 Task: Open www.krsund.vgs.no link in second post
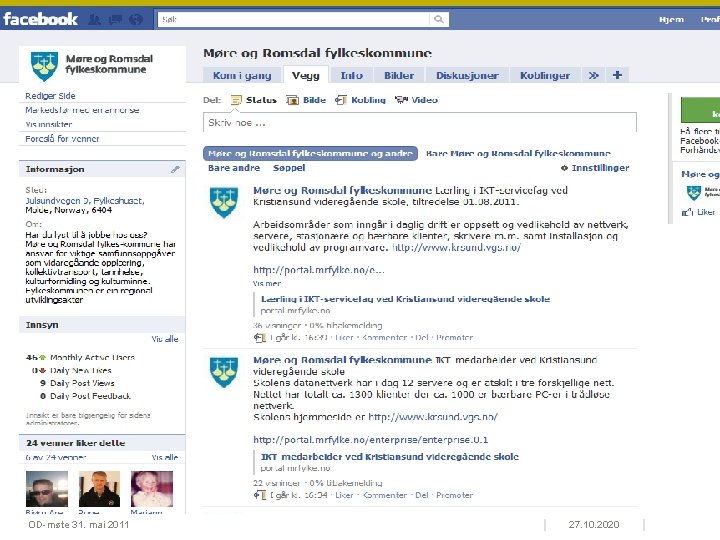[433, 417]
